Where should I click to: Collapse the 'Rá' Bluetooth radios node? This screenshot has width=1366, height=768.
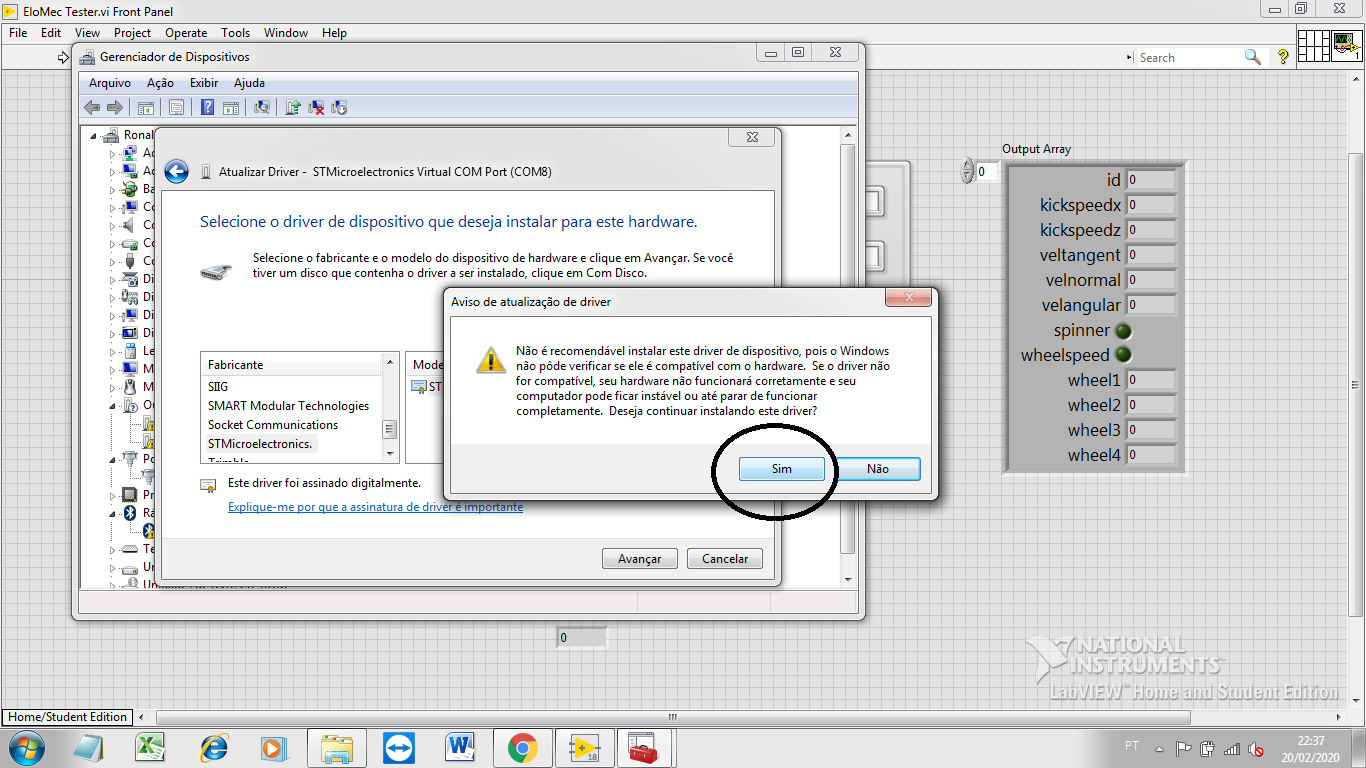coord(113,513)
